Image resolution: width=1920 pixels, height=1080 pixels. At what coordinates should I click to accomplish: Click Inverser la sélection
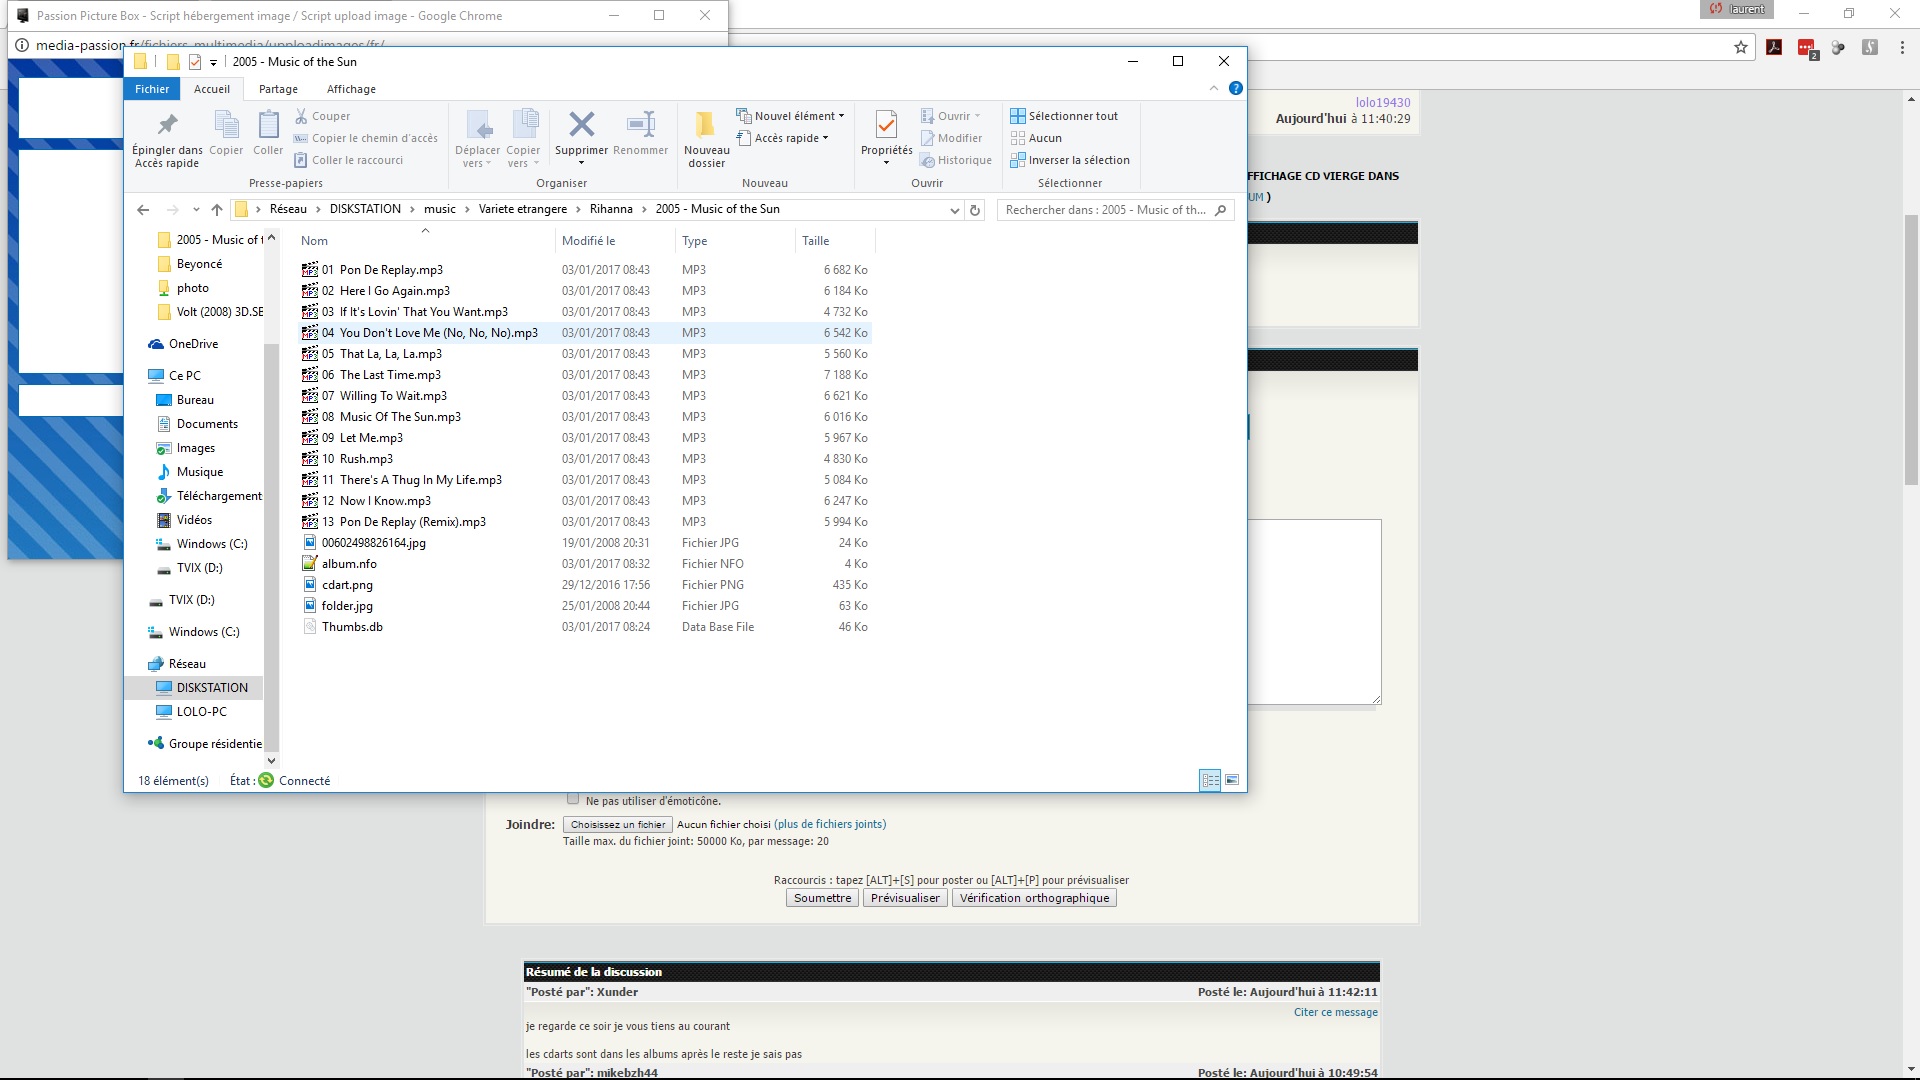click(1070, 160)
